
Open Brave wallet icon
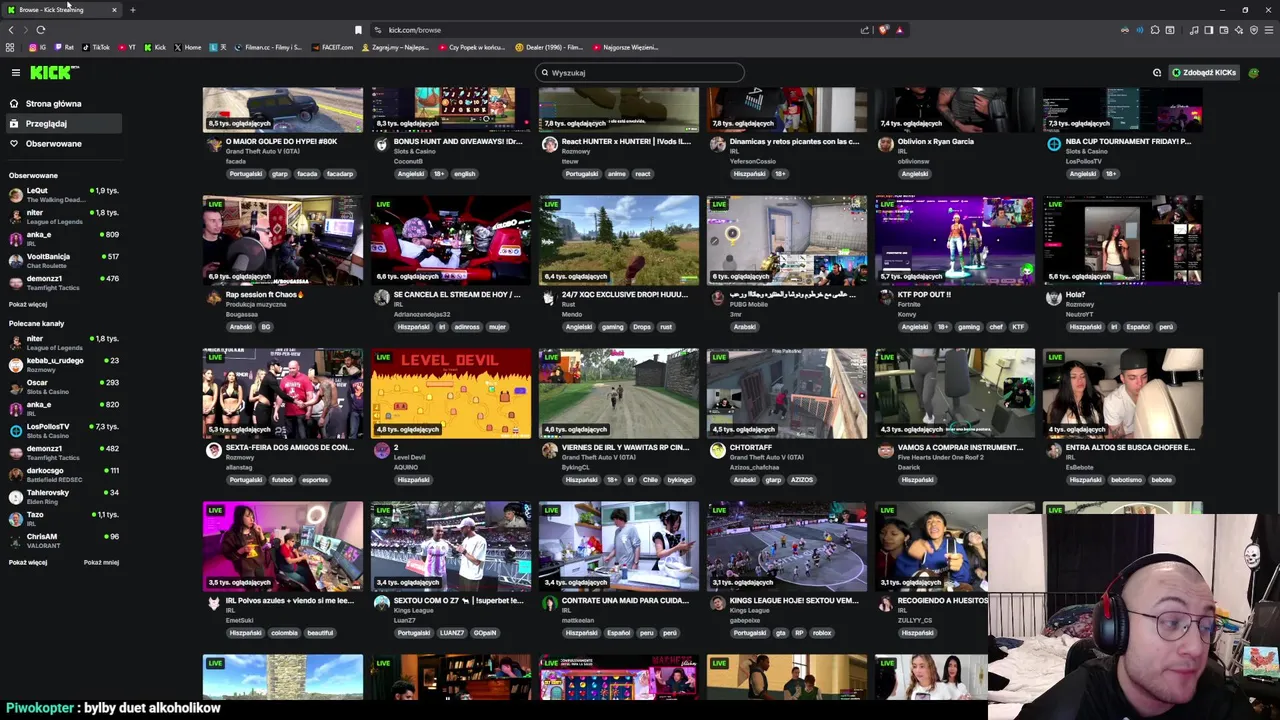pos(1224,30)
